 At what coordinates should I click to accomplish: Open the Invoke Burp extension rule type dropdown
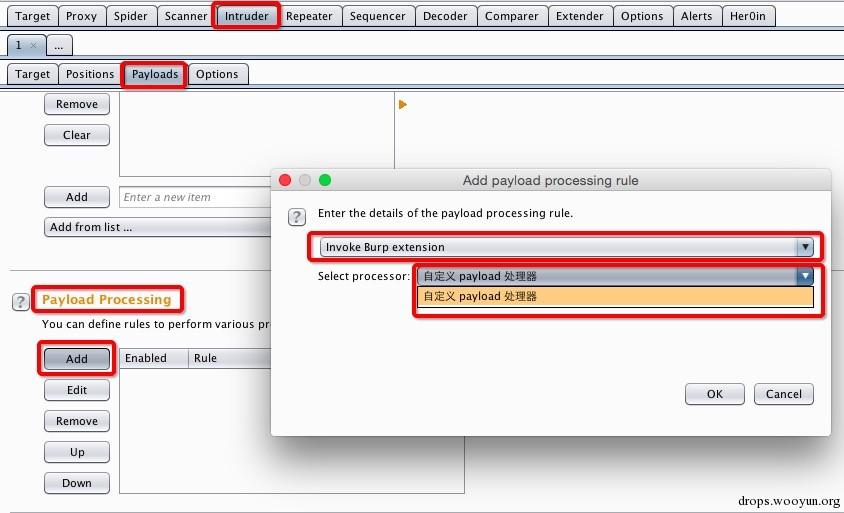click(x=566, y=247)
